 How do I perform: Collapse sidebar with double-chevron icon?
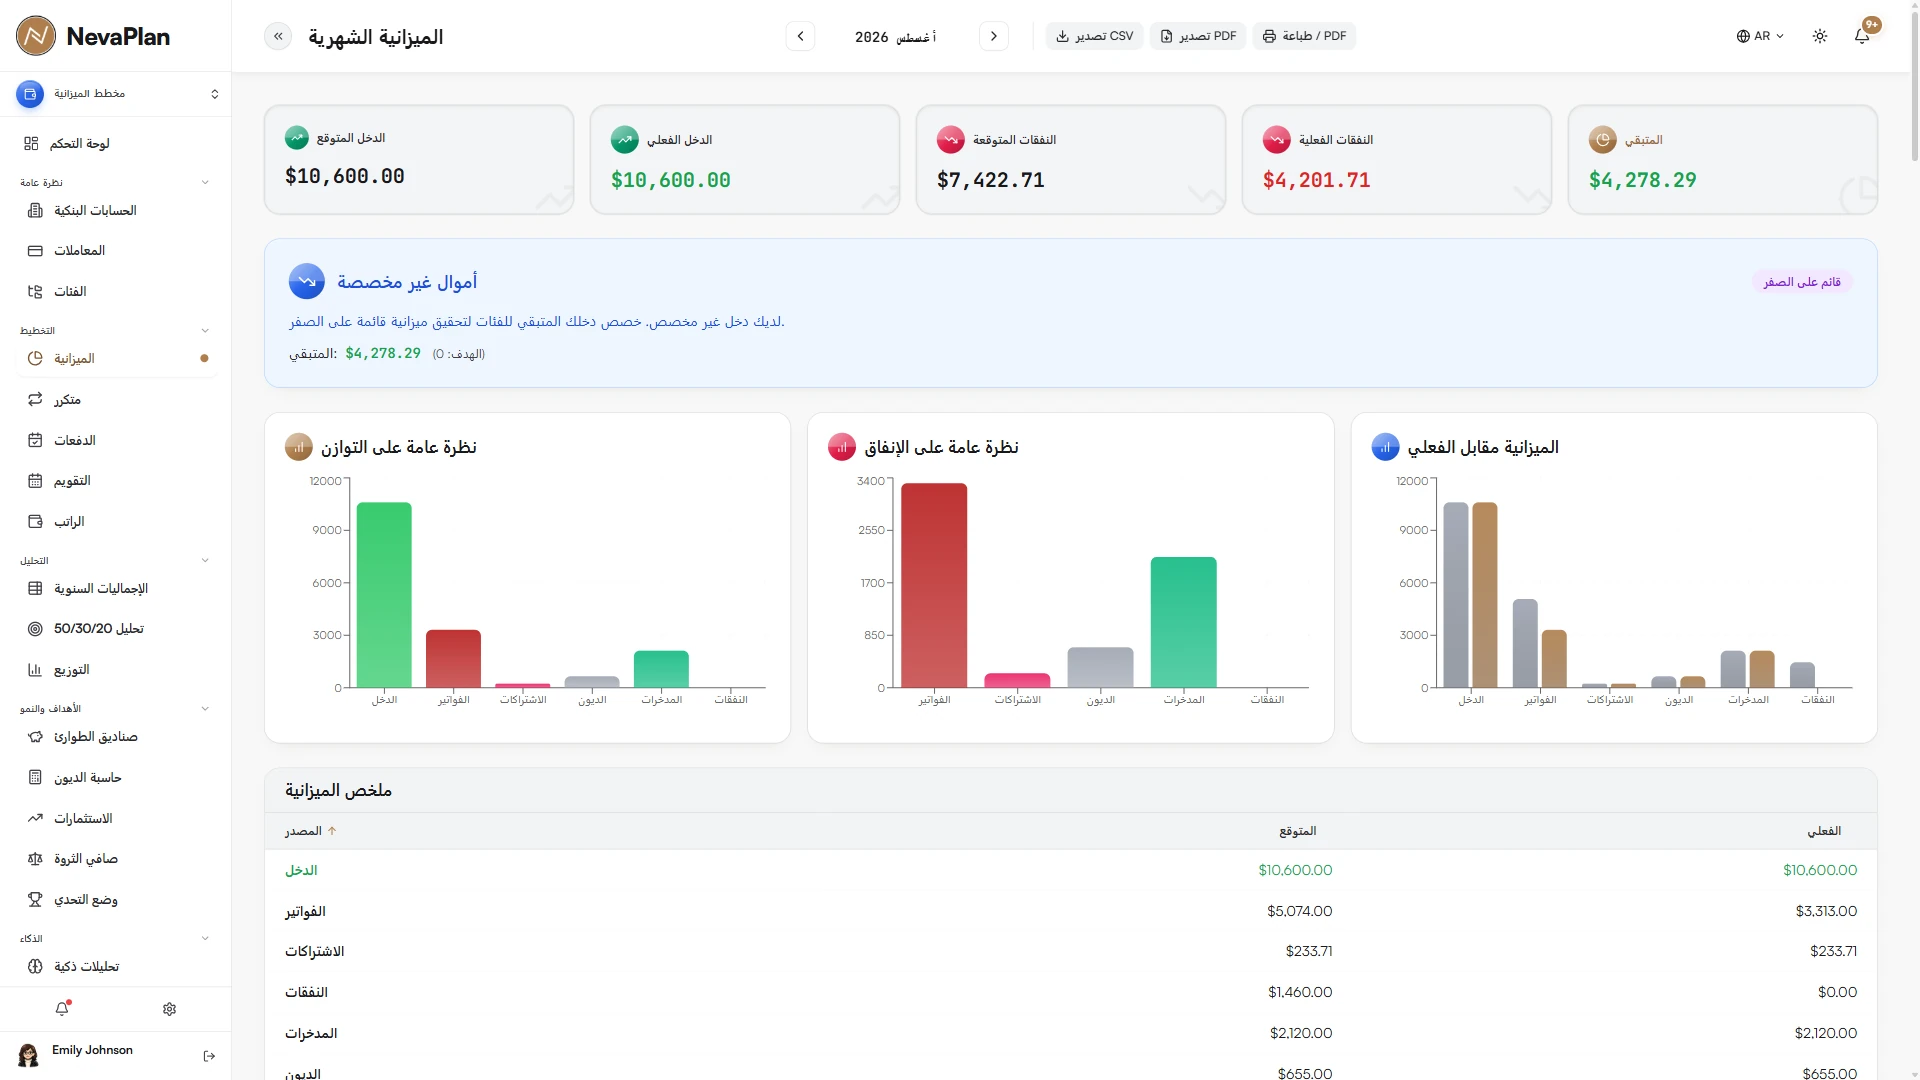point(278,36)
